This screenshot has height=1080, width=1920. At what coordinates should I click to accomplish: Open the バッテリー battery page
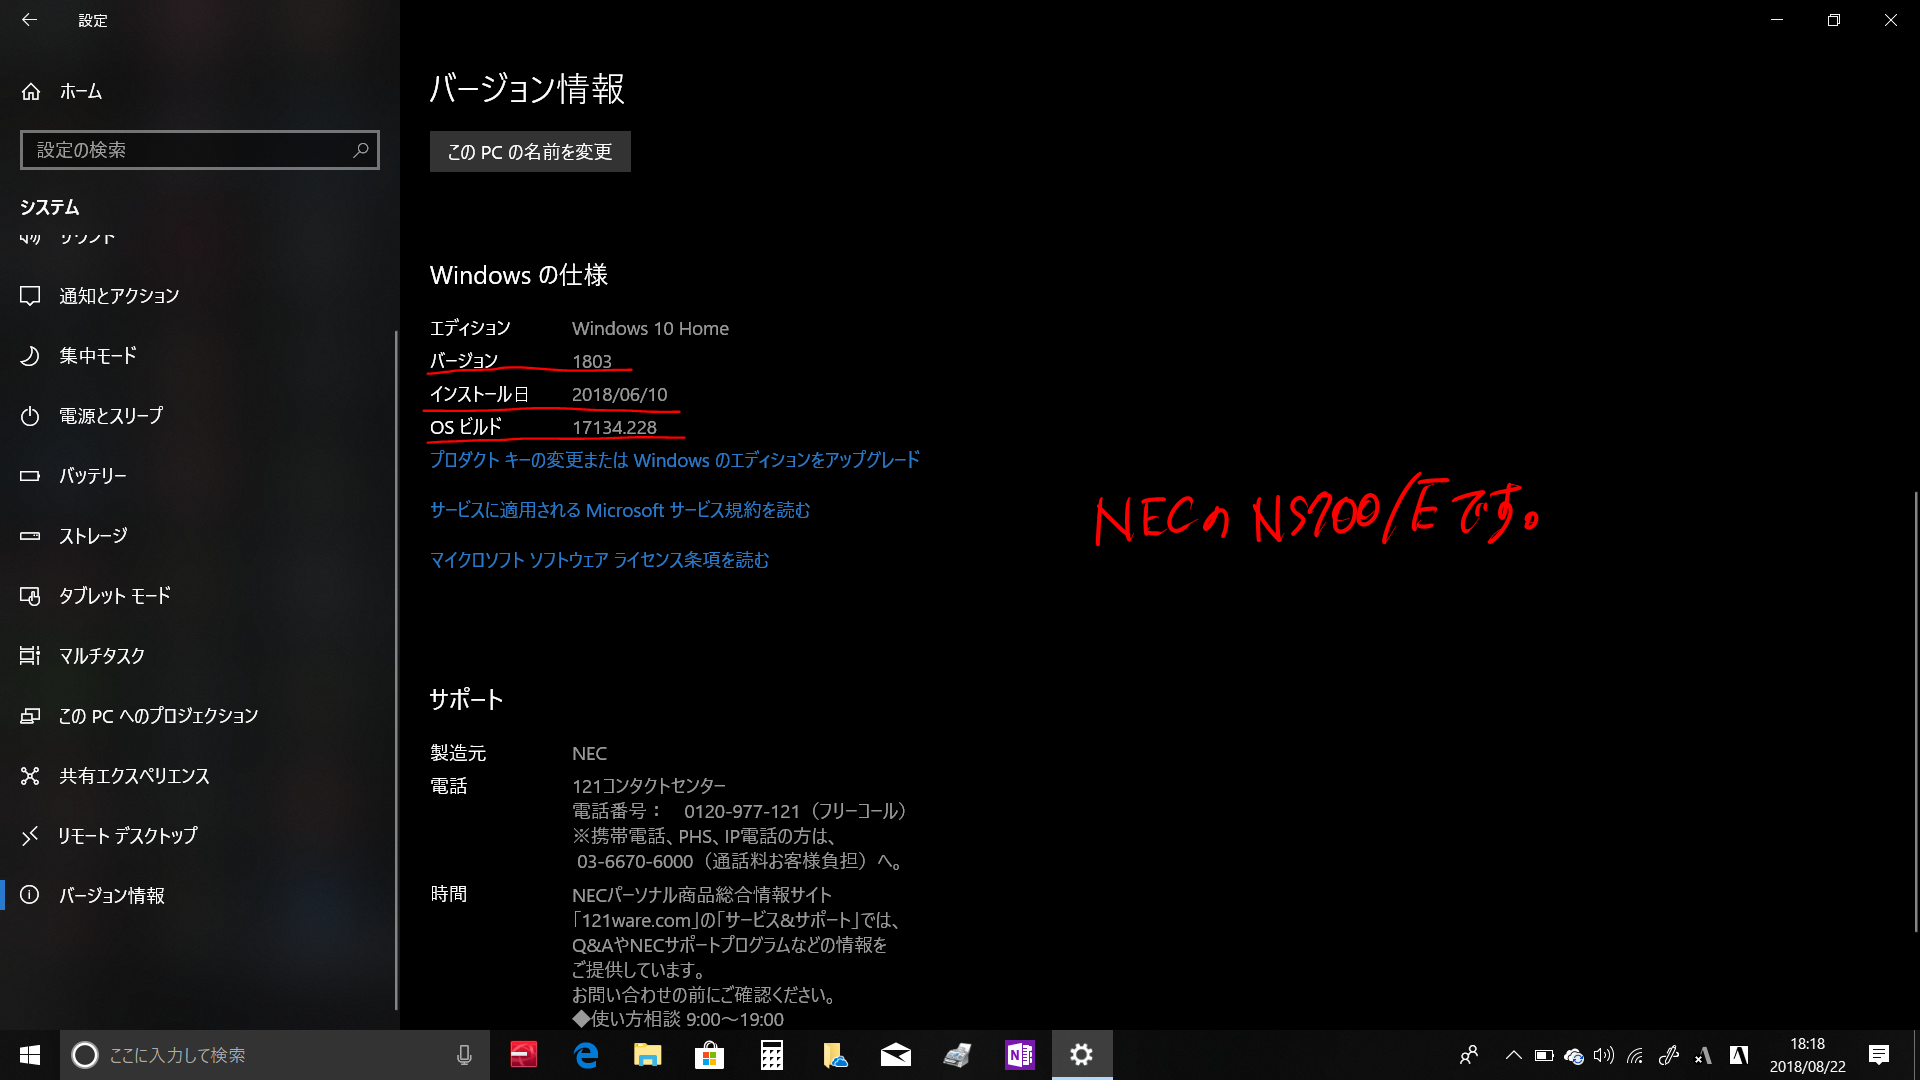click(x=92, y=476)
